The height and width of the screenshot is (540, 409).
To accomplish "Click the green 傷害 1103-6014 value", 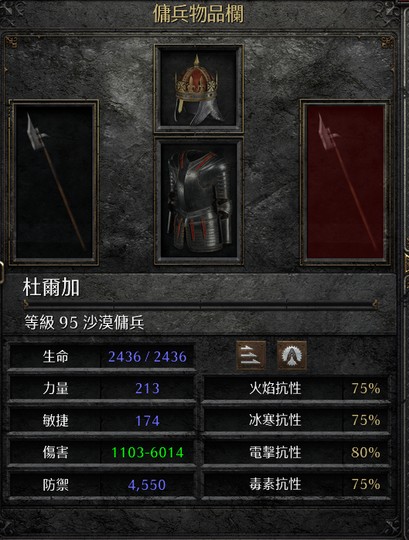I will [147, 452].
